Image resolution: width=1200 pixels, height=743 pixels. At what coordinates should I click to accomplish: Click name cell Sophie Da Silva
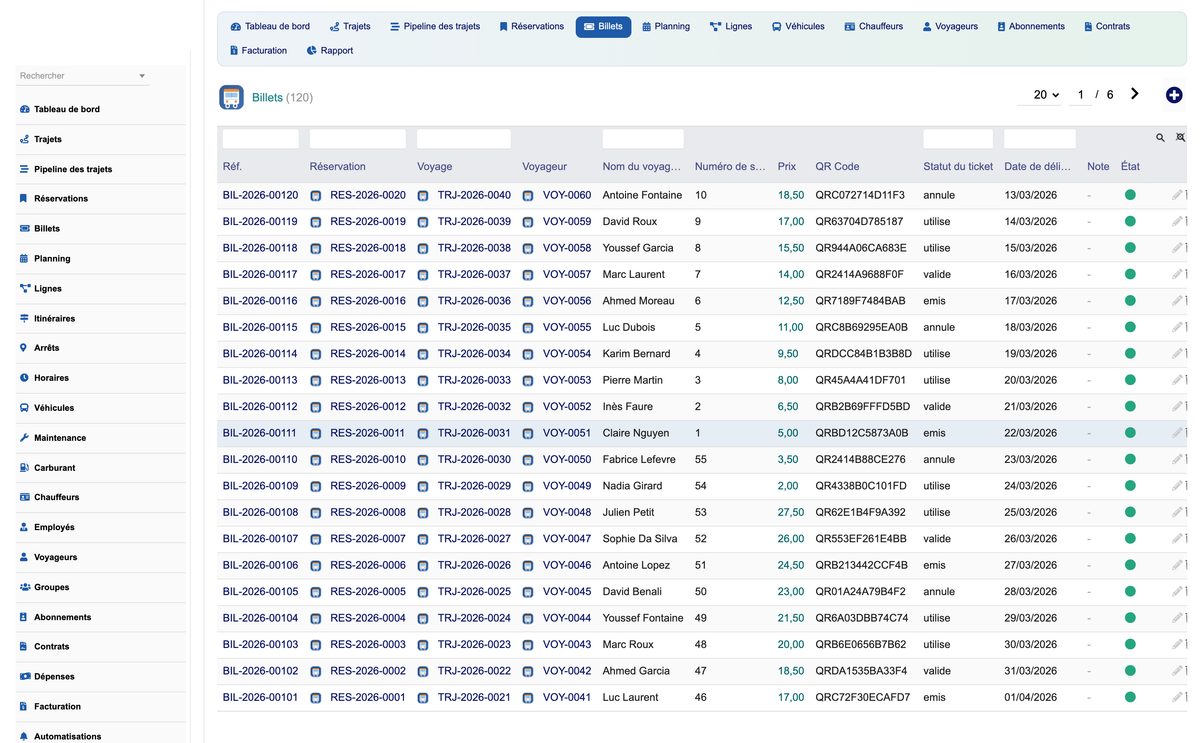click(640, 539)
